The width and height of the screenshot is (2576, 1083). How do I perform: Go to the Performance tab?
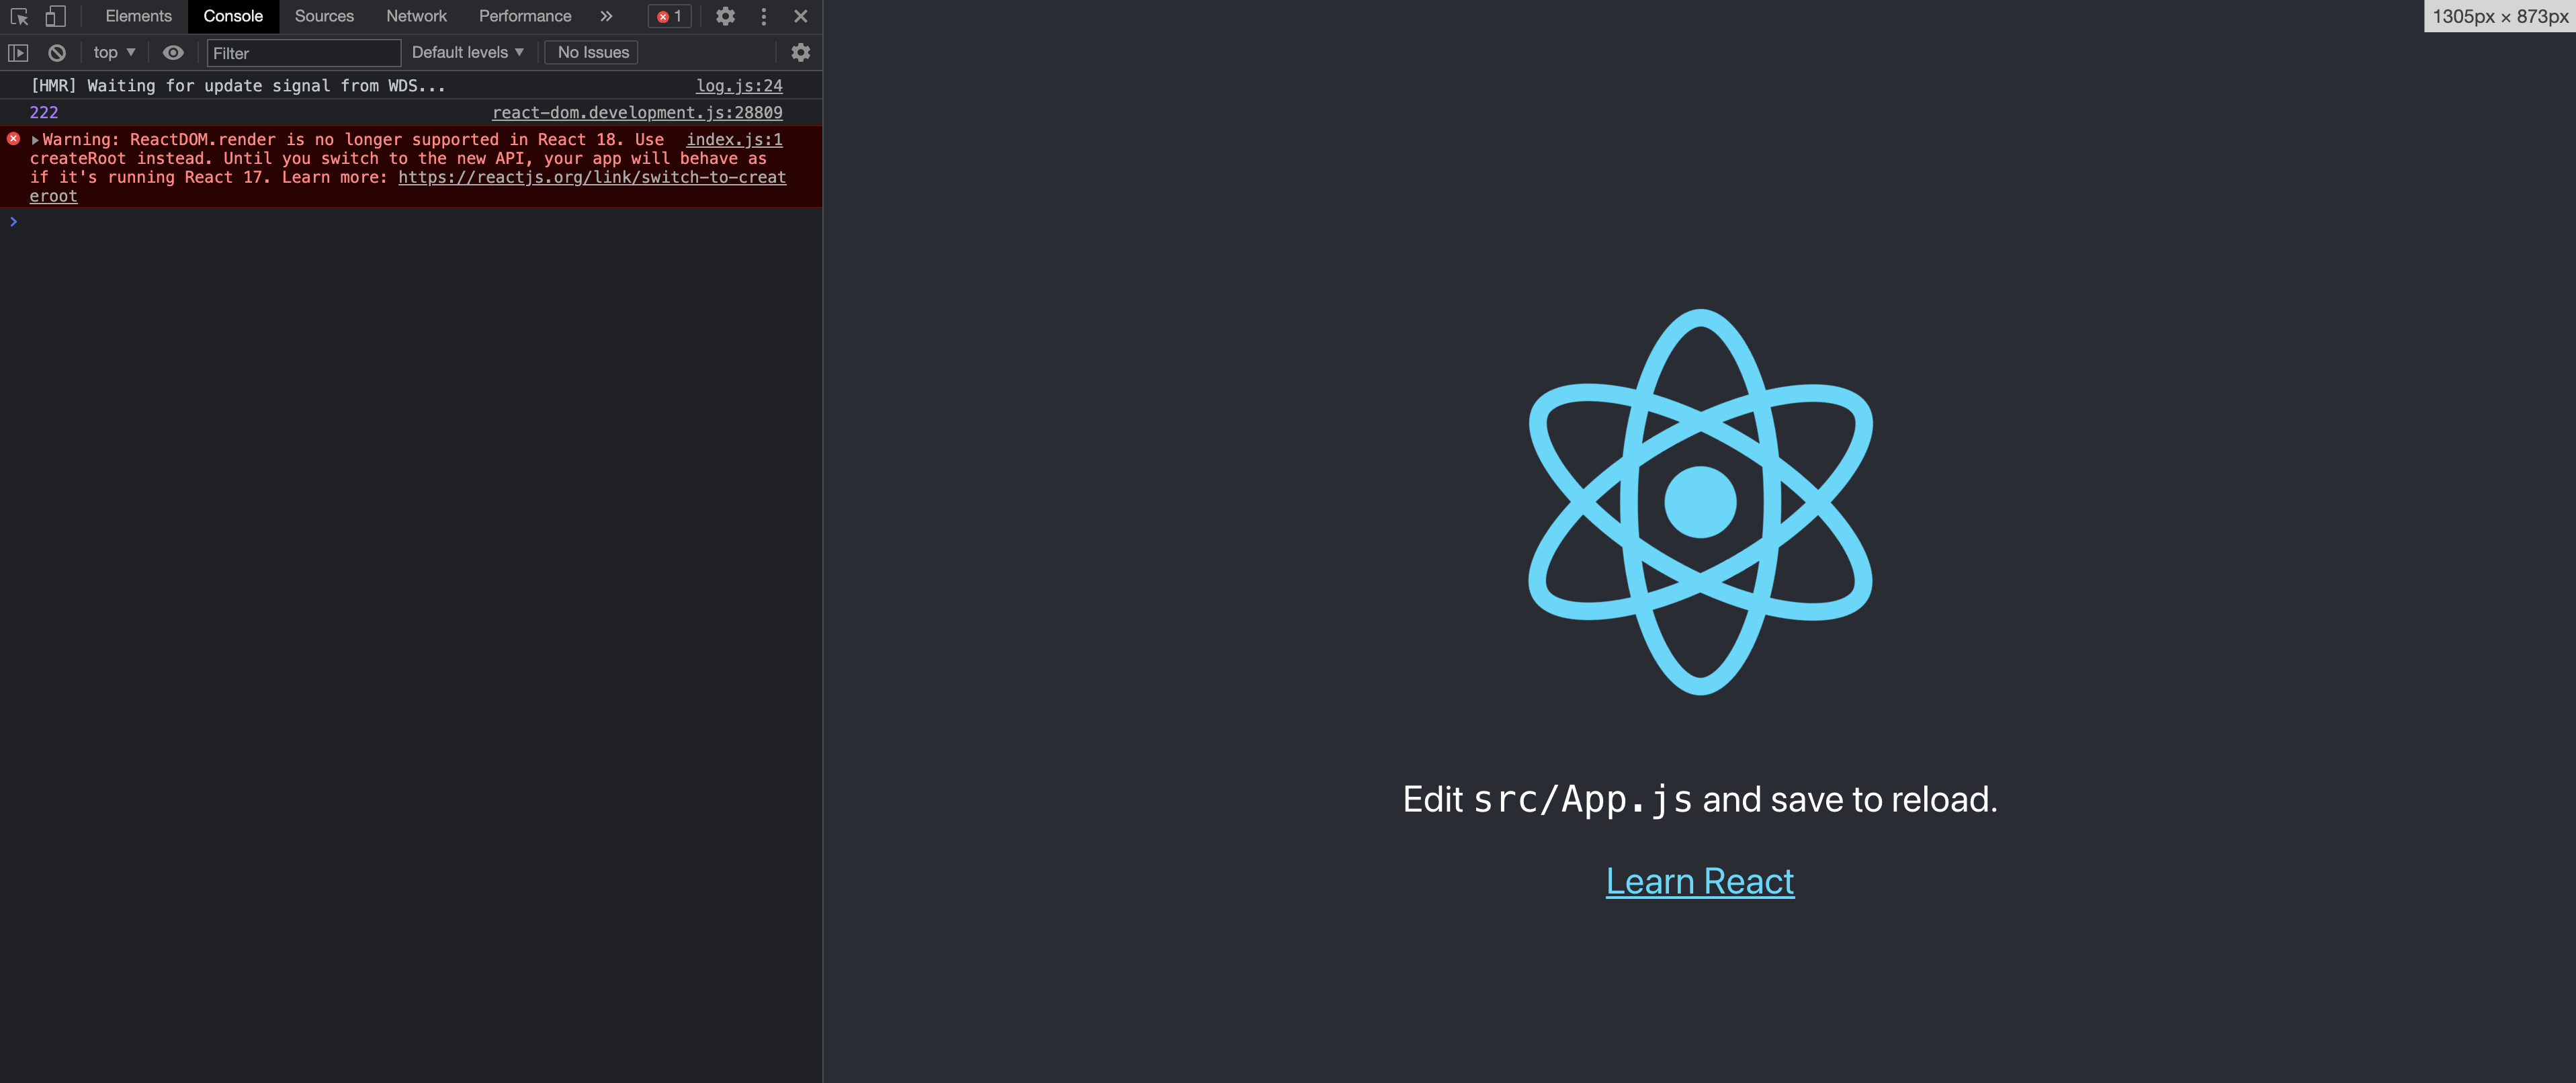[525, 16]
